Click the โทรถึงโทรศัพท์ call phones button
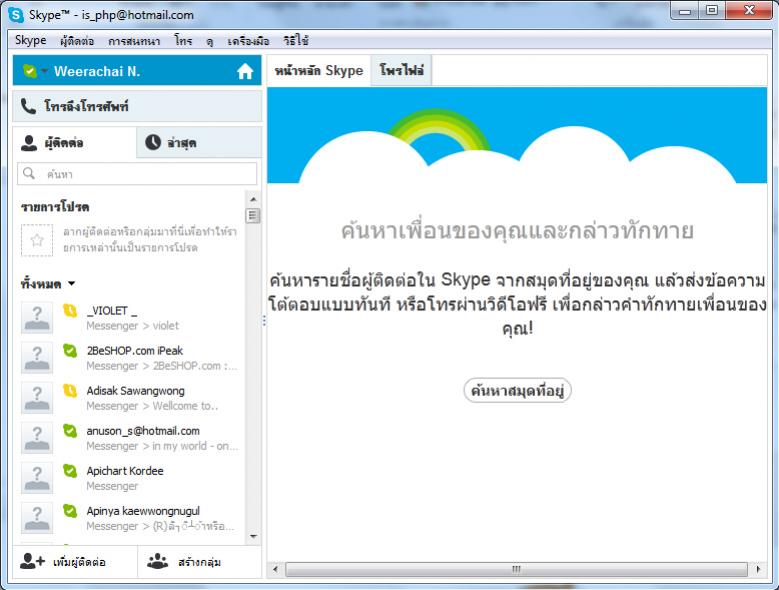Image resolution: width=779 pixels, height=590 pixels. coord(137,106)
